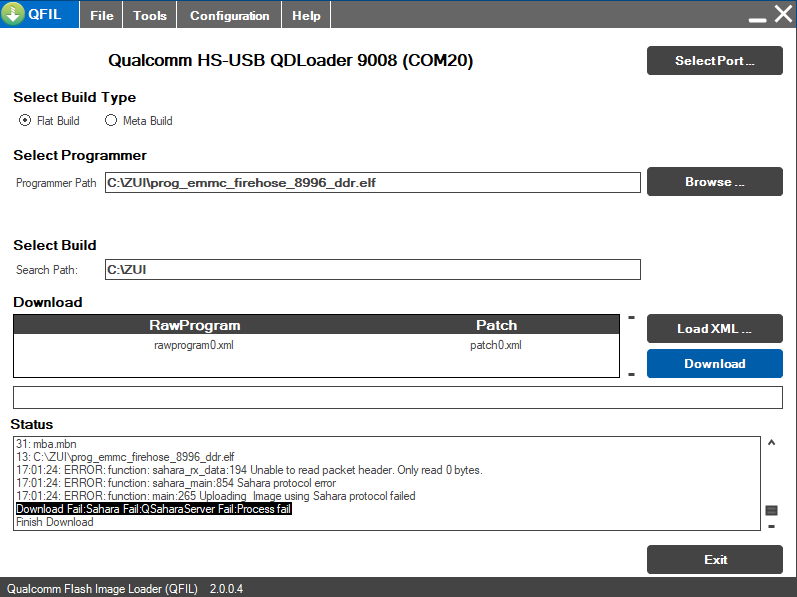Open the Help menu

point(306,15)
